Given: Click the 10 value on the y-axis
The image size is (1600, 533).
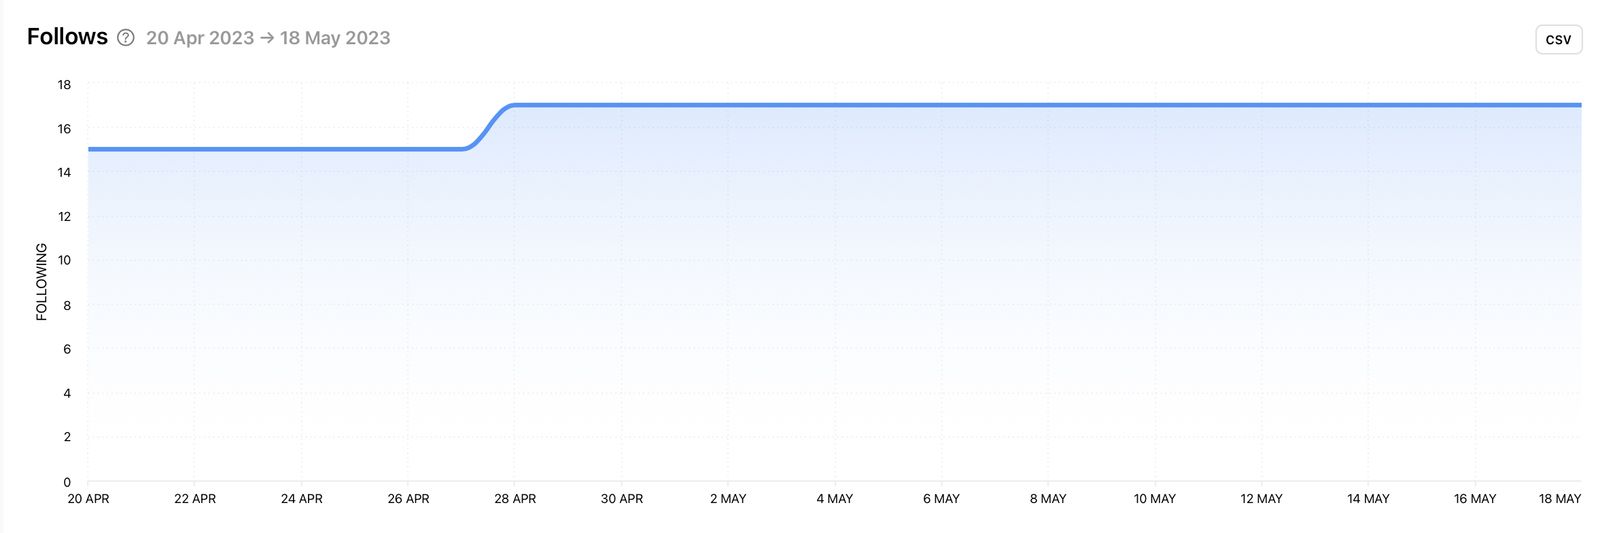Looking at the screenshot, I should 64,260.
